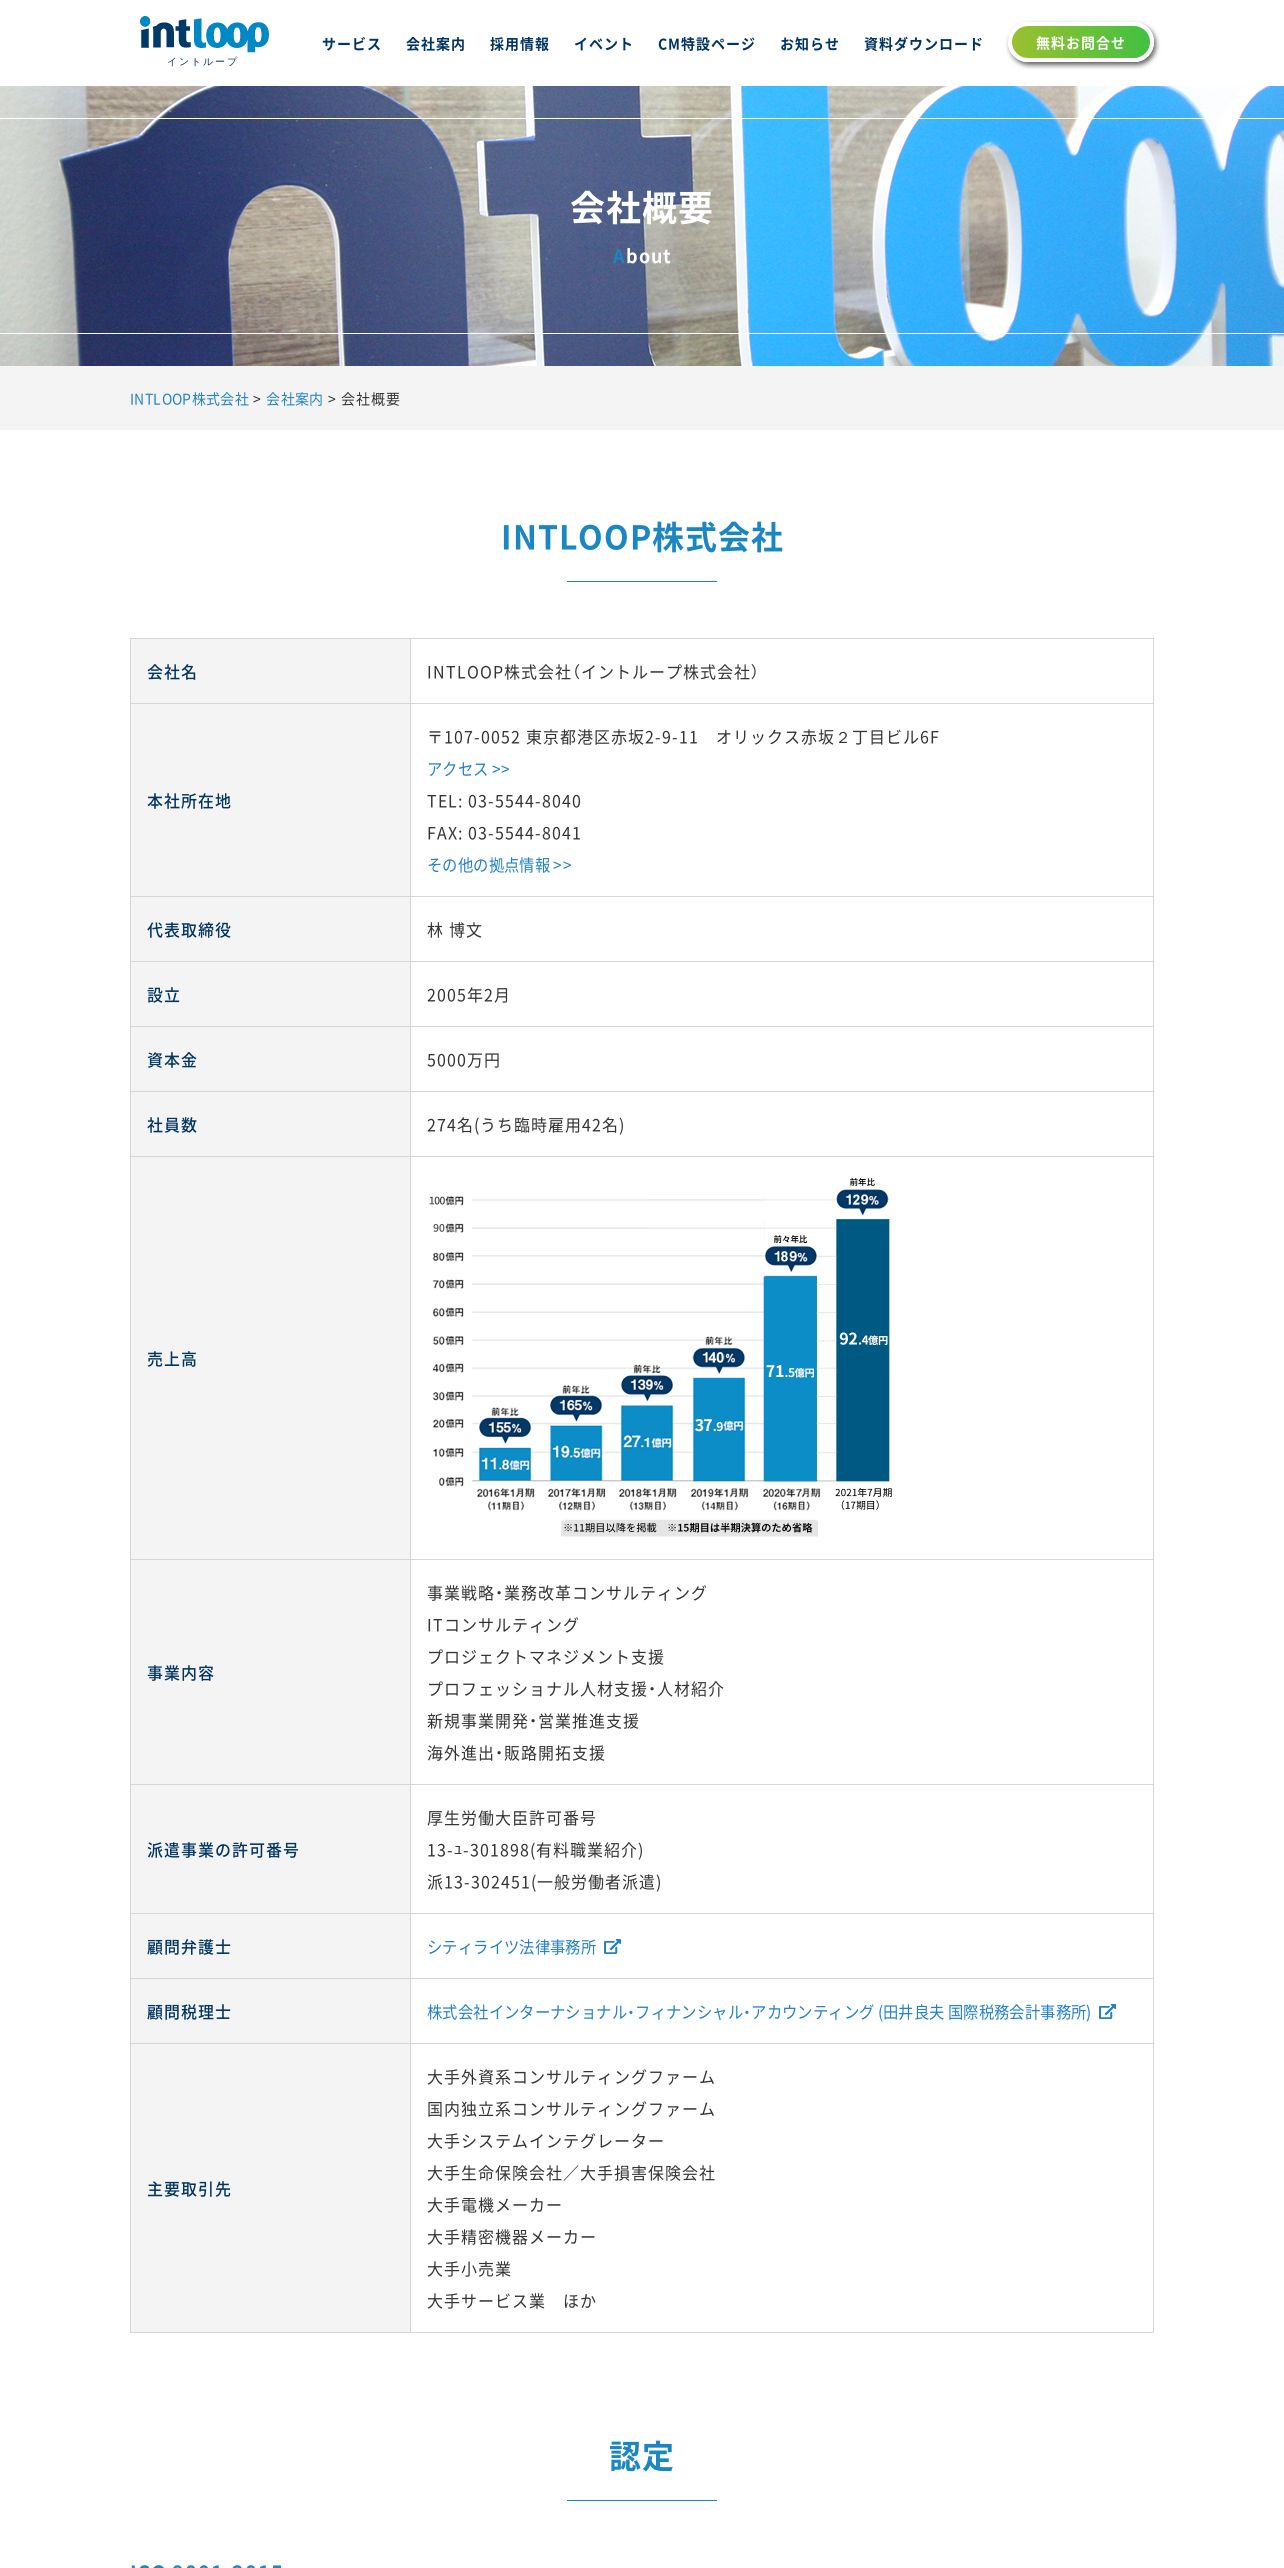Click the 本社所在地 row label
Viewport: 1284px width, 2568px height.
(189, 801)
